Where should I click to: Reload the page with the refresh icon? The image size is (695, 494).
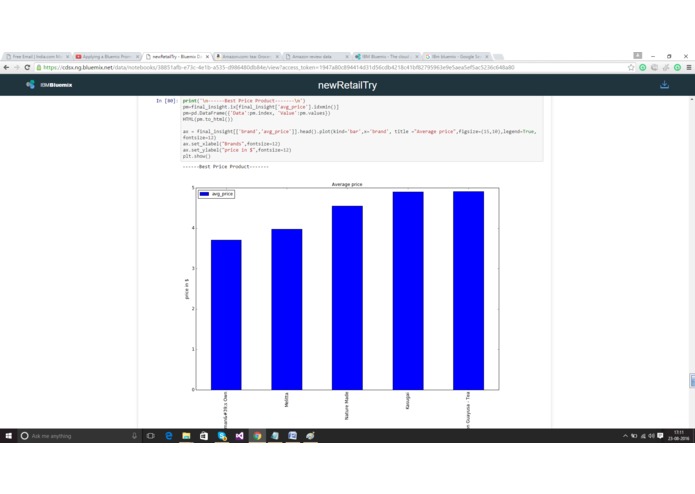pyautogui.click(x=27, y=67)
